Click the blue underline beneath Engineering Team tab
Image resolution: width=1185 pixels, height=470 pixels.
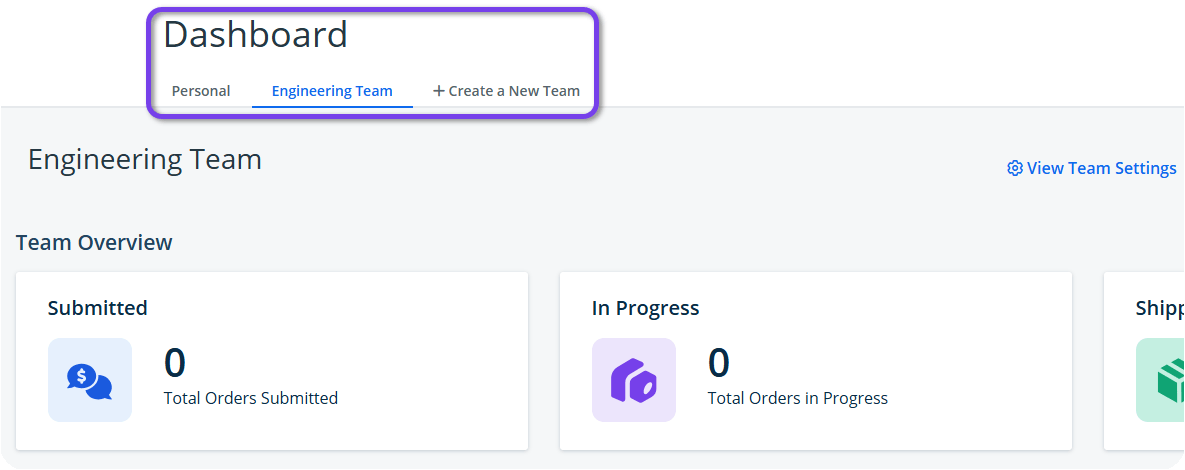click(332, 106)
